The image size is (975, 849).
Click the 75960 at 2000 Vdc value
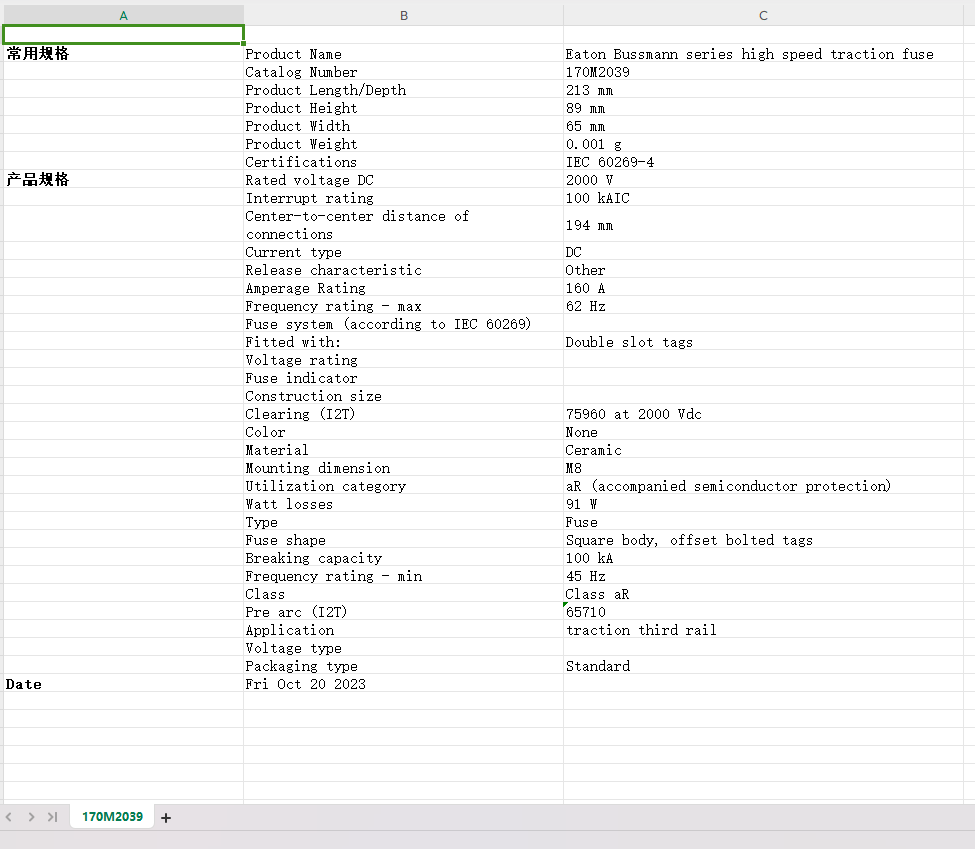coord(763,414)
